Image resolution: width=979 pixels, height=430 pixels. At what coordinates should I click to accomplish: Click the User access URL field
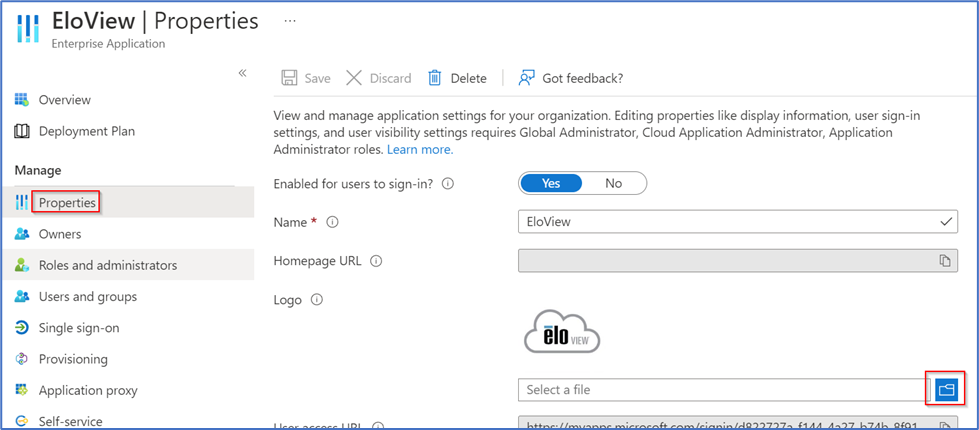(738, 424)
